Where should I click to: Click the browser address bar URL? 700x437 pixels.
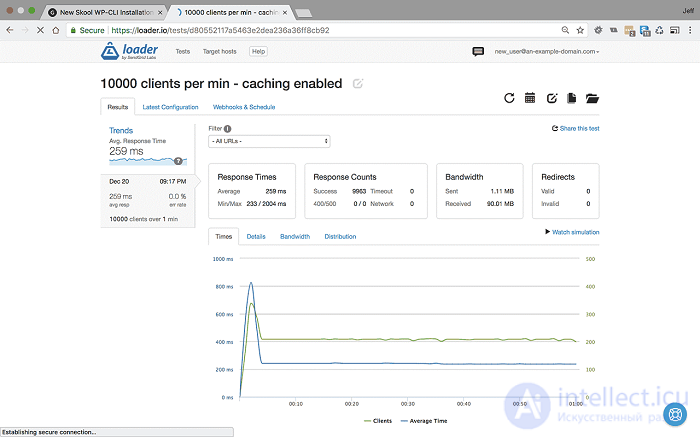click(220, 30)
